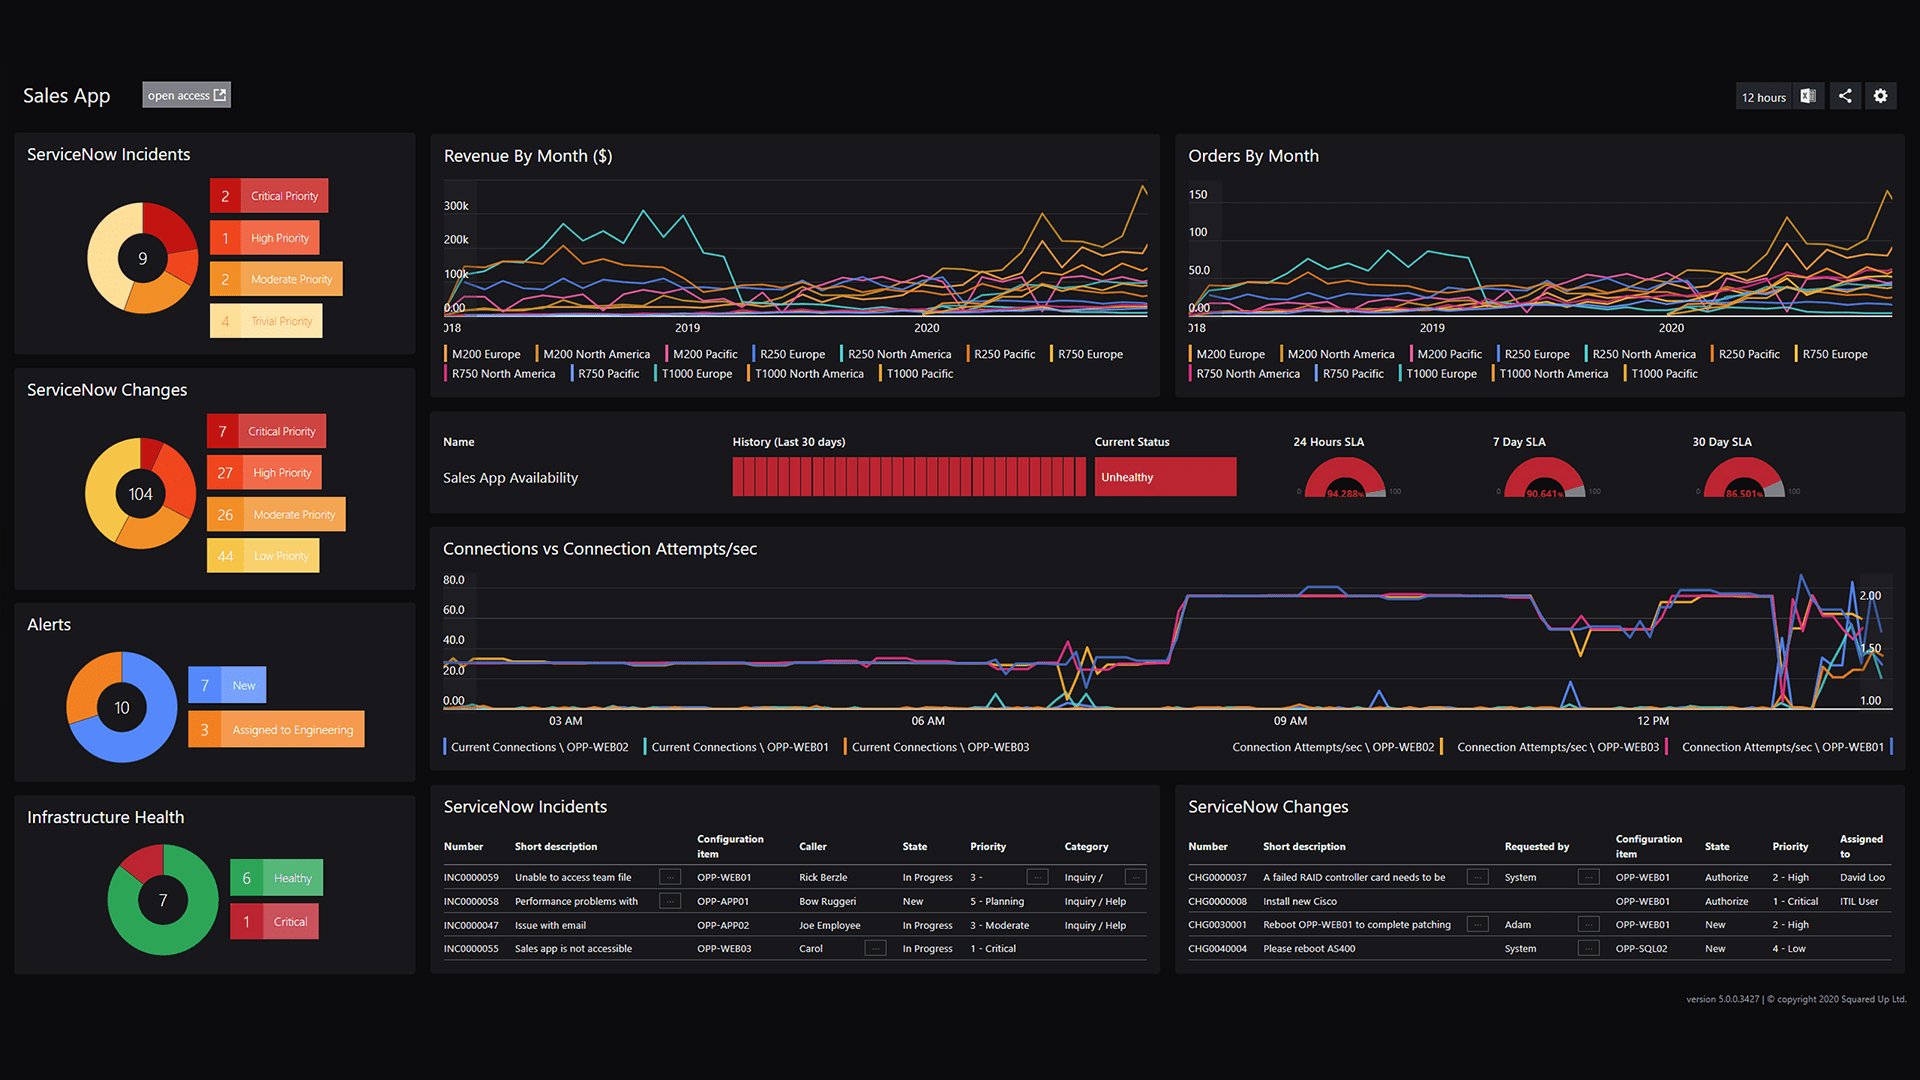Viewport: 1920px width, 1080px height.
Task: Open the ellipsis beside caller Carol
Action: (875, 948)
